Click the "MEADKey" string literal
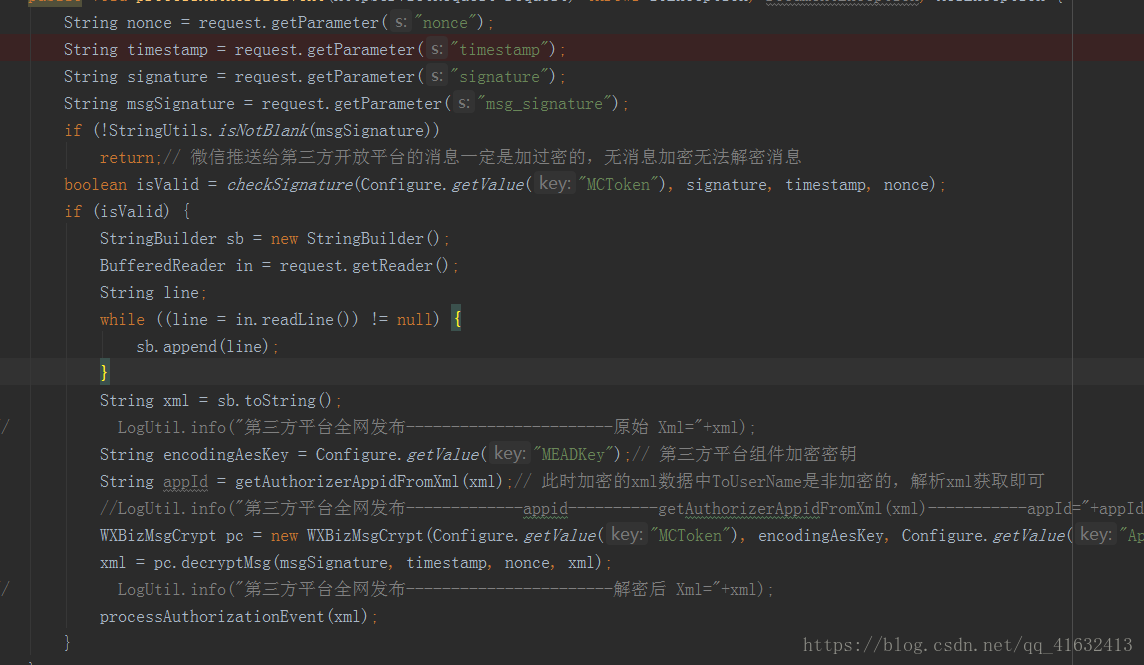 (x=573, y=455)
